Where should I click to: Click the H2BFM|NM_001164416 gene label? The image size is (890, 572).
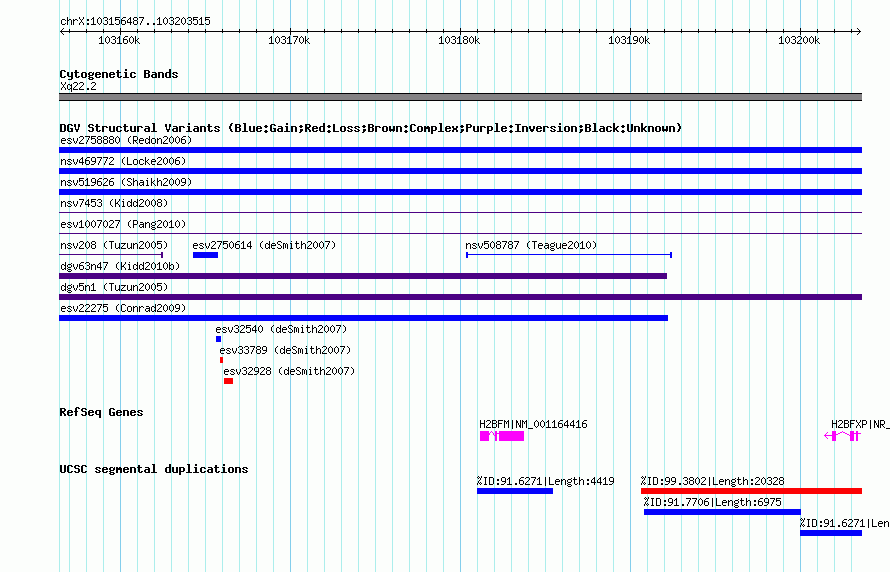point(533,424)
